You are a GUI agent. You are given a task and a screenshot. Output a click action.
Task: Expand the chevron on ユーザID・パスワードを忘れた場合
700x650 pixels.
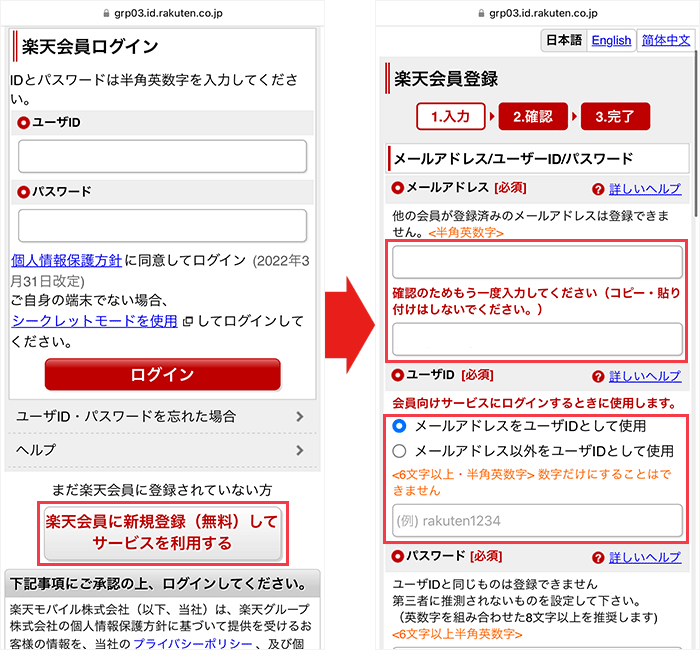click(x=300, y=417)
